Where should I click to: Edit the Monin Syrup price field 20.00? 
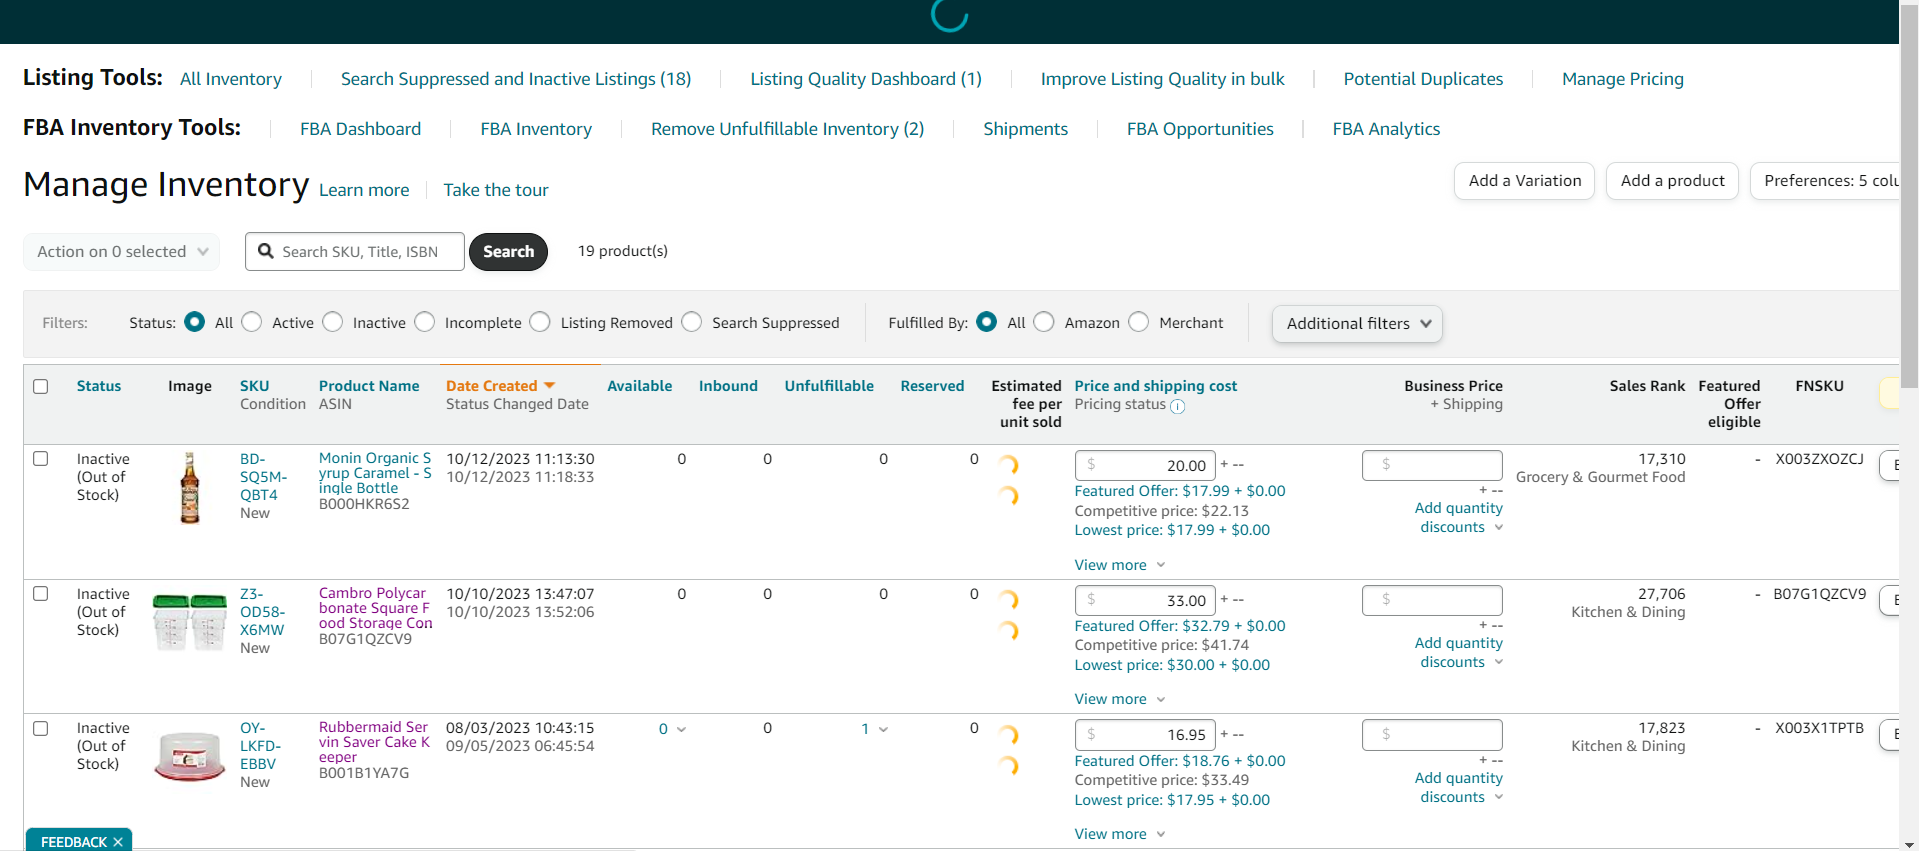pos(1145,465)
